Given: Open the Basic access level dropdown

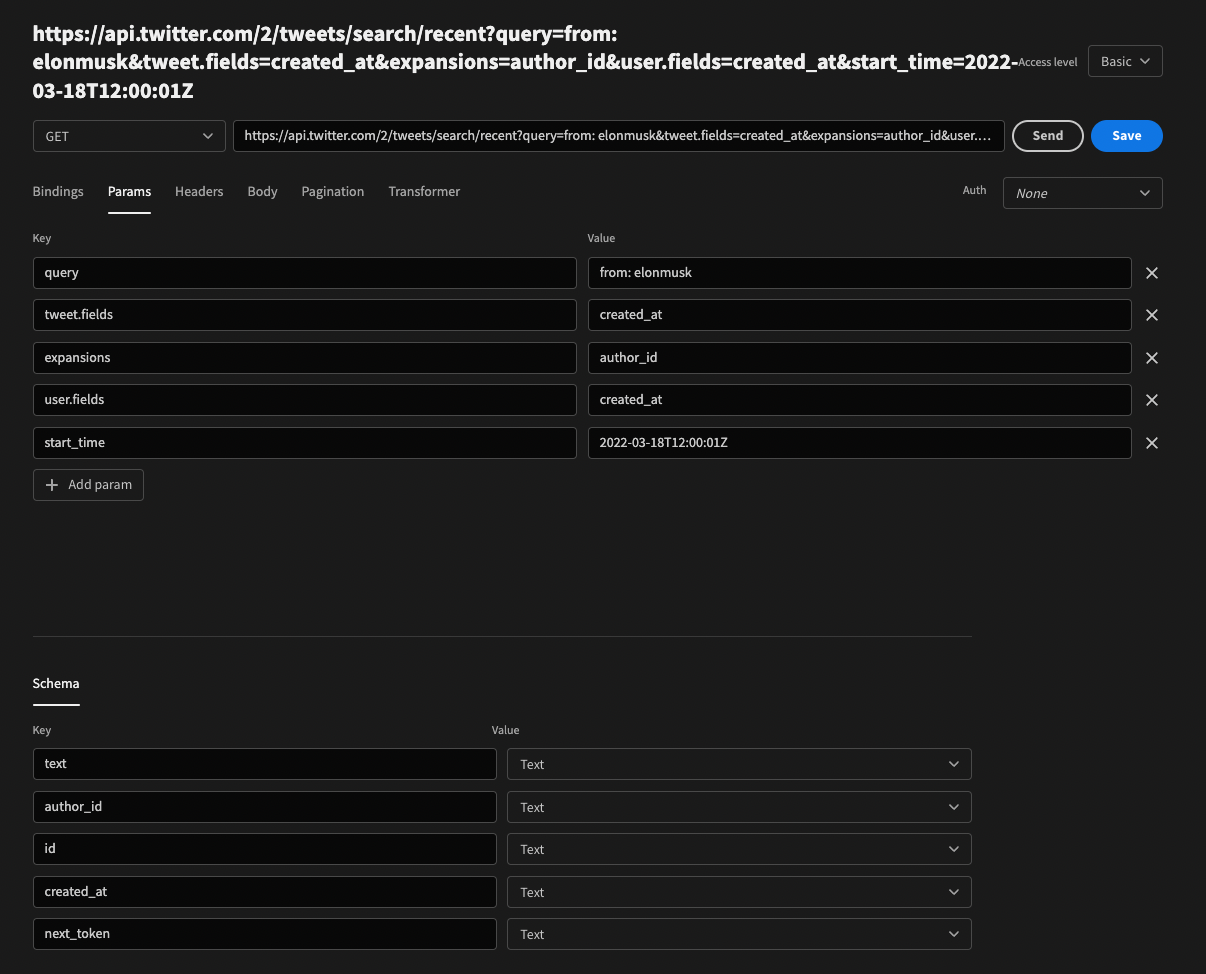Looking at the screenshot, I should pyautogui.click(x=1124, y=61).
